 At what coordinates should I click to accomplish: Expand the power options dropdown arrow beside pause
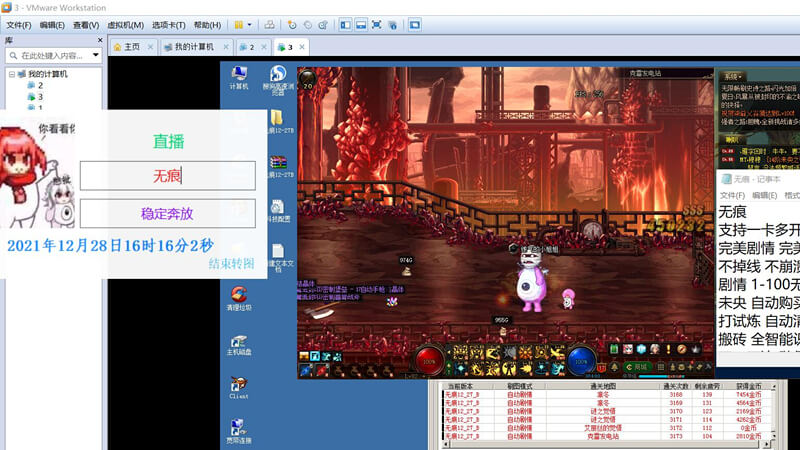coord(249,24)
